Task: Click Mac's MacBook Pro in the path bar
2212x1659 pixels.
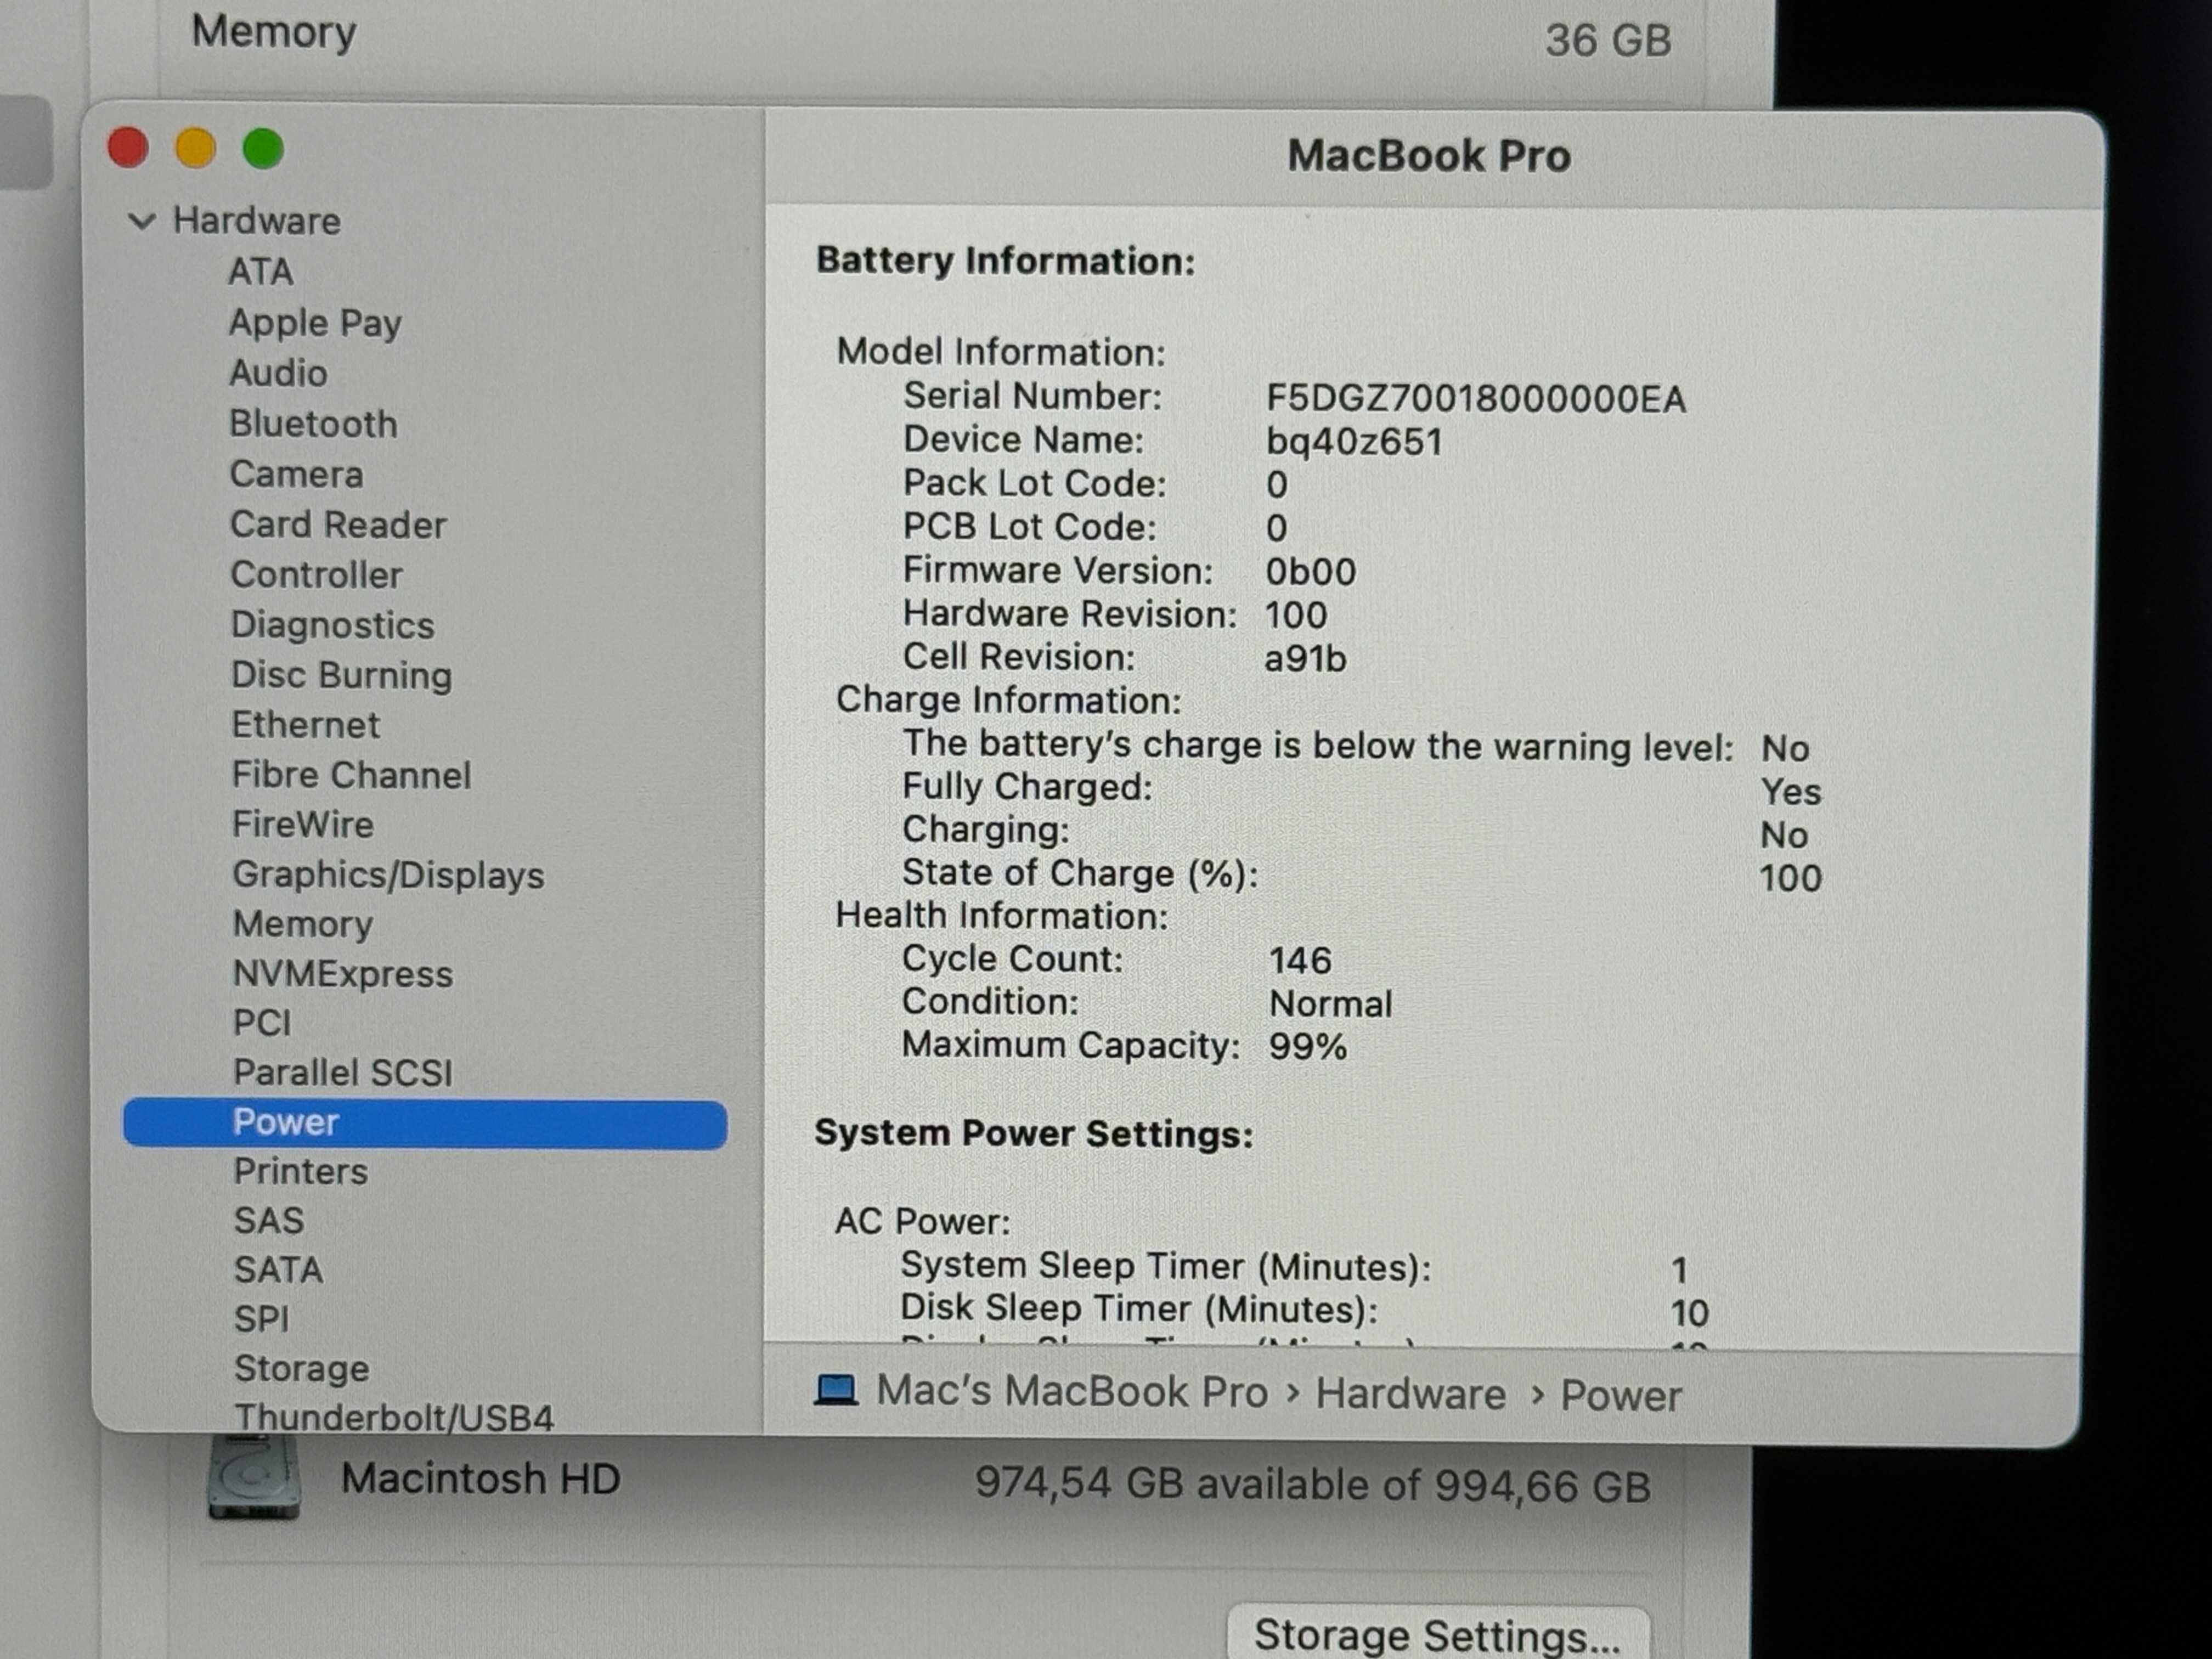Action: (x=1072, y=1391)
